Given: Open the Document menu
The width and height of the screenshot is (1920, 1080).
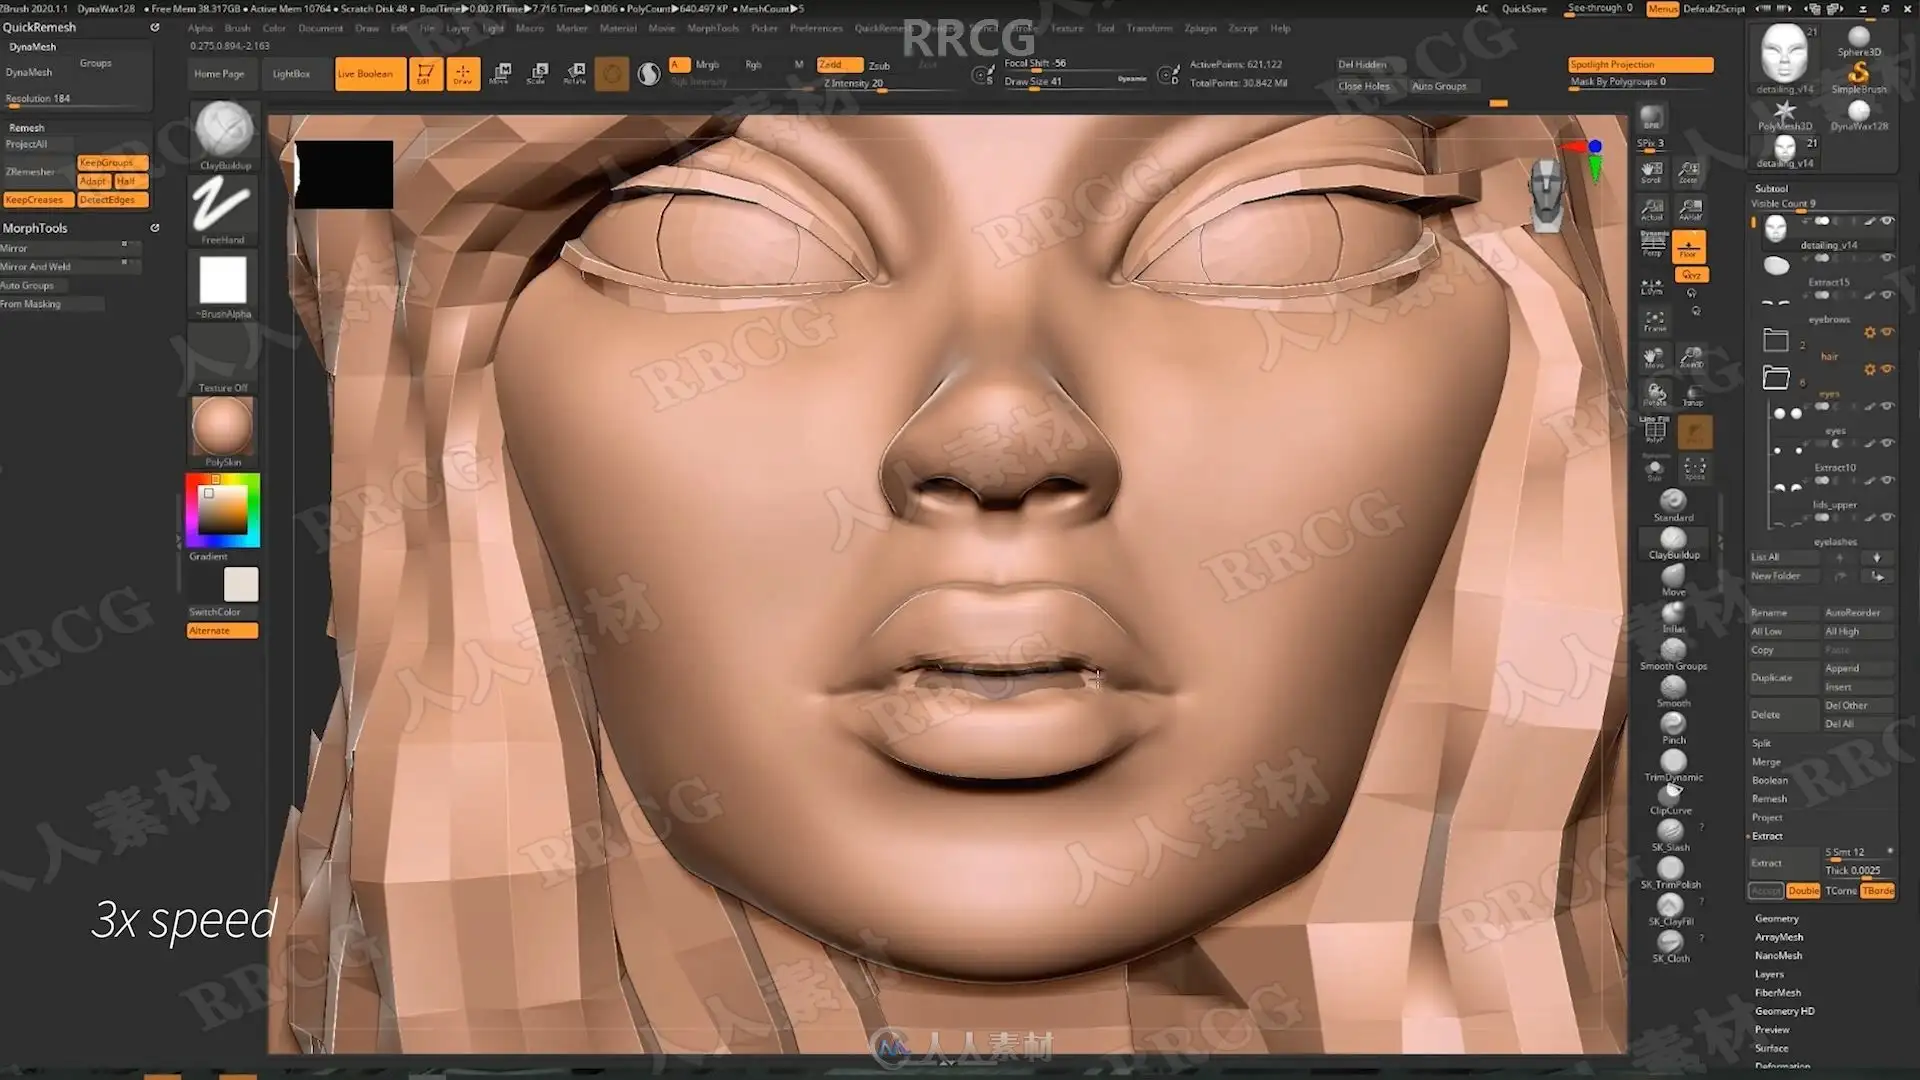Looking at the screenshot, I should [320, 28].
